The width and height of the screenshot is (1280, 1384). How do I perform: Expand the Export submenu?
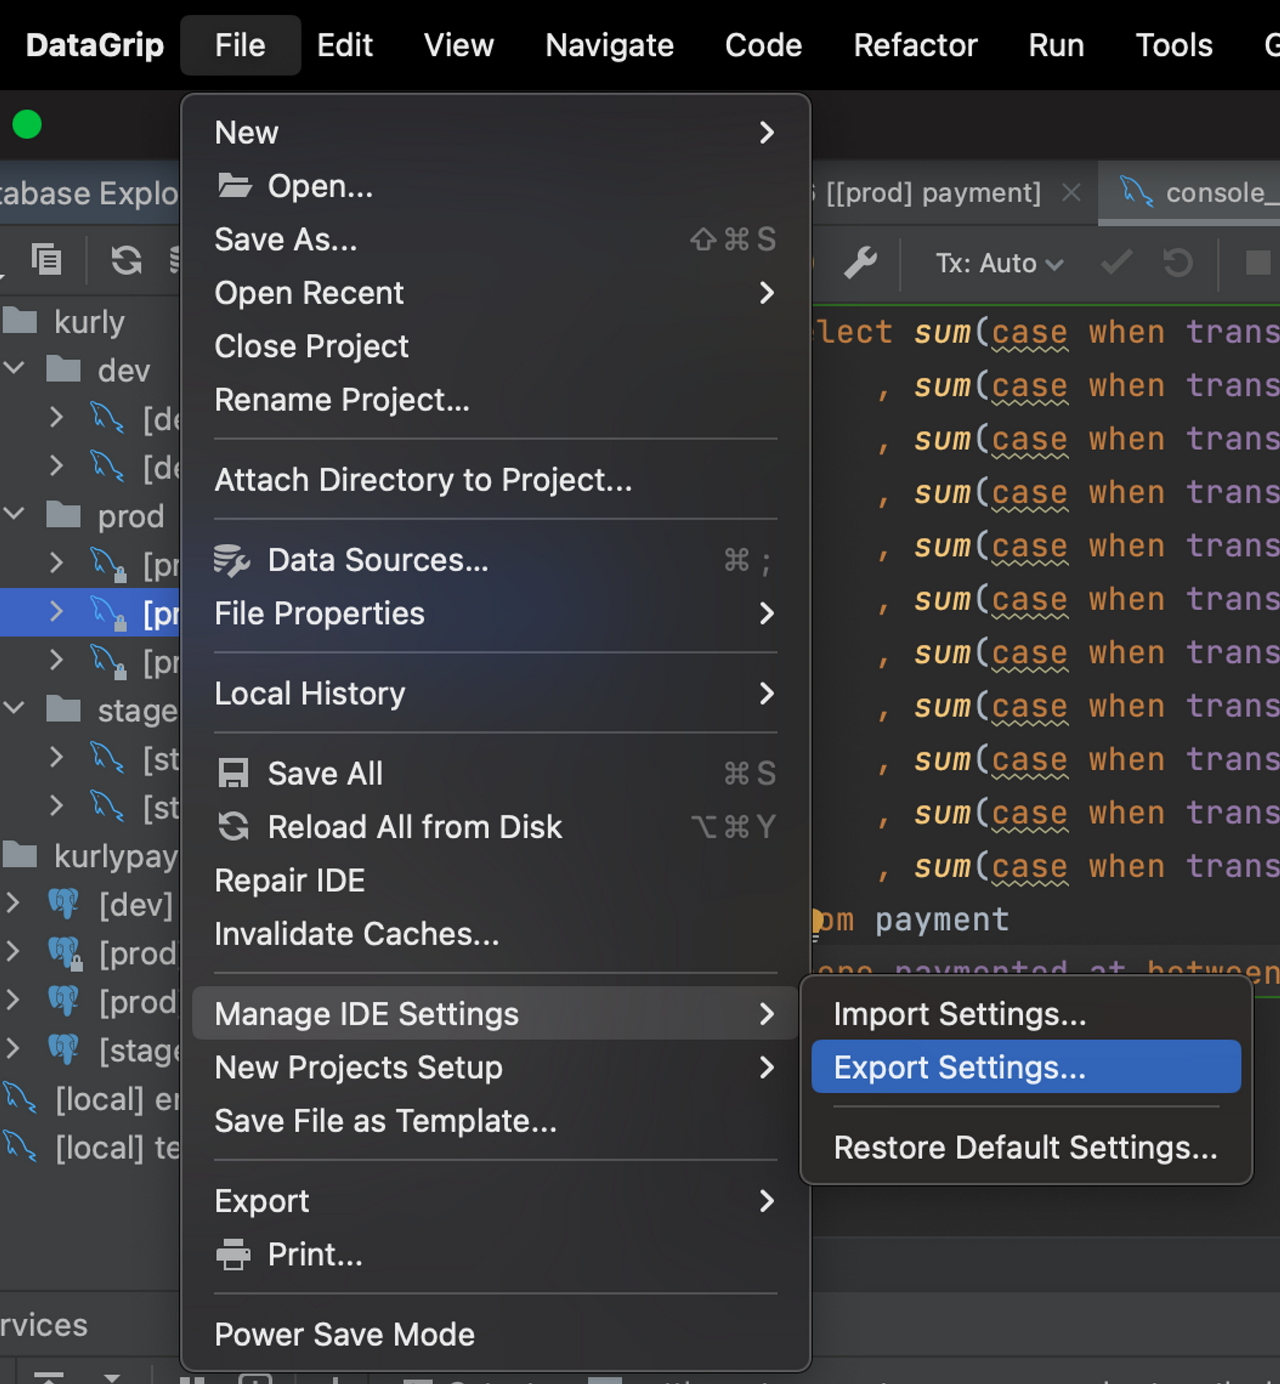pos(495,1200)
